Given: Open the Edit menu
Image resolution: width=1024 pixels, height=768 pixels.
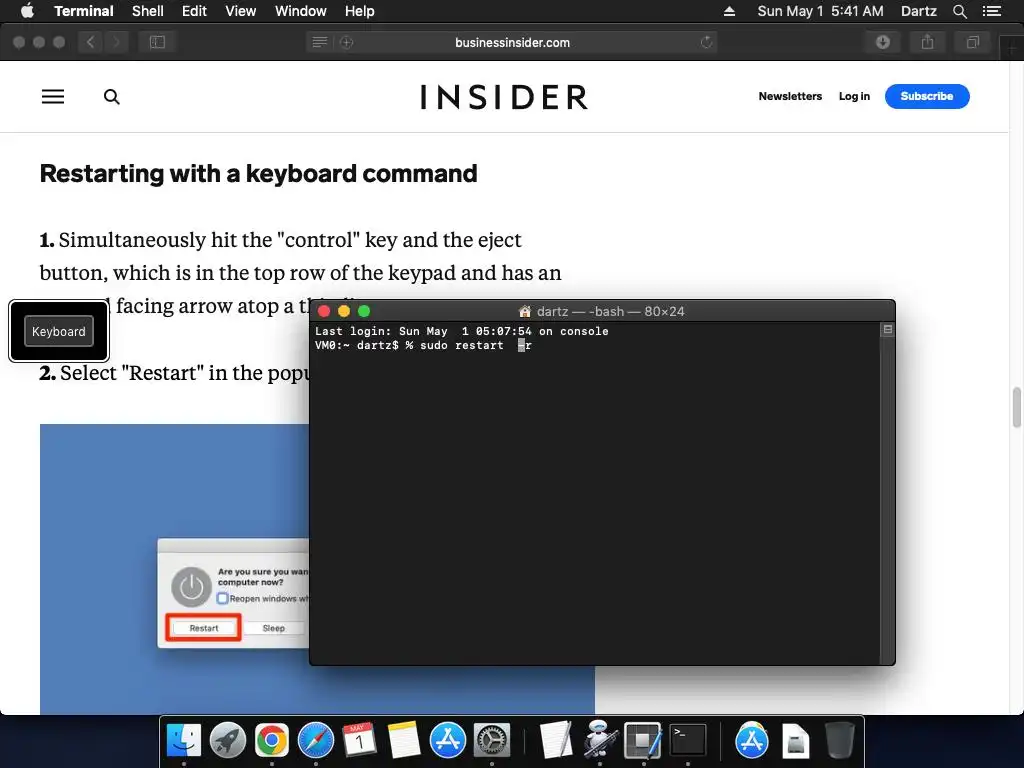Looking at the screenshot, I should 194,11.
